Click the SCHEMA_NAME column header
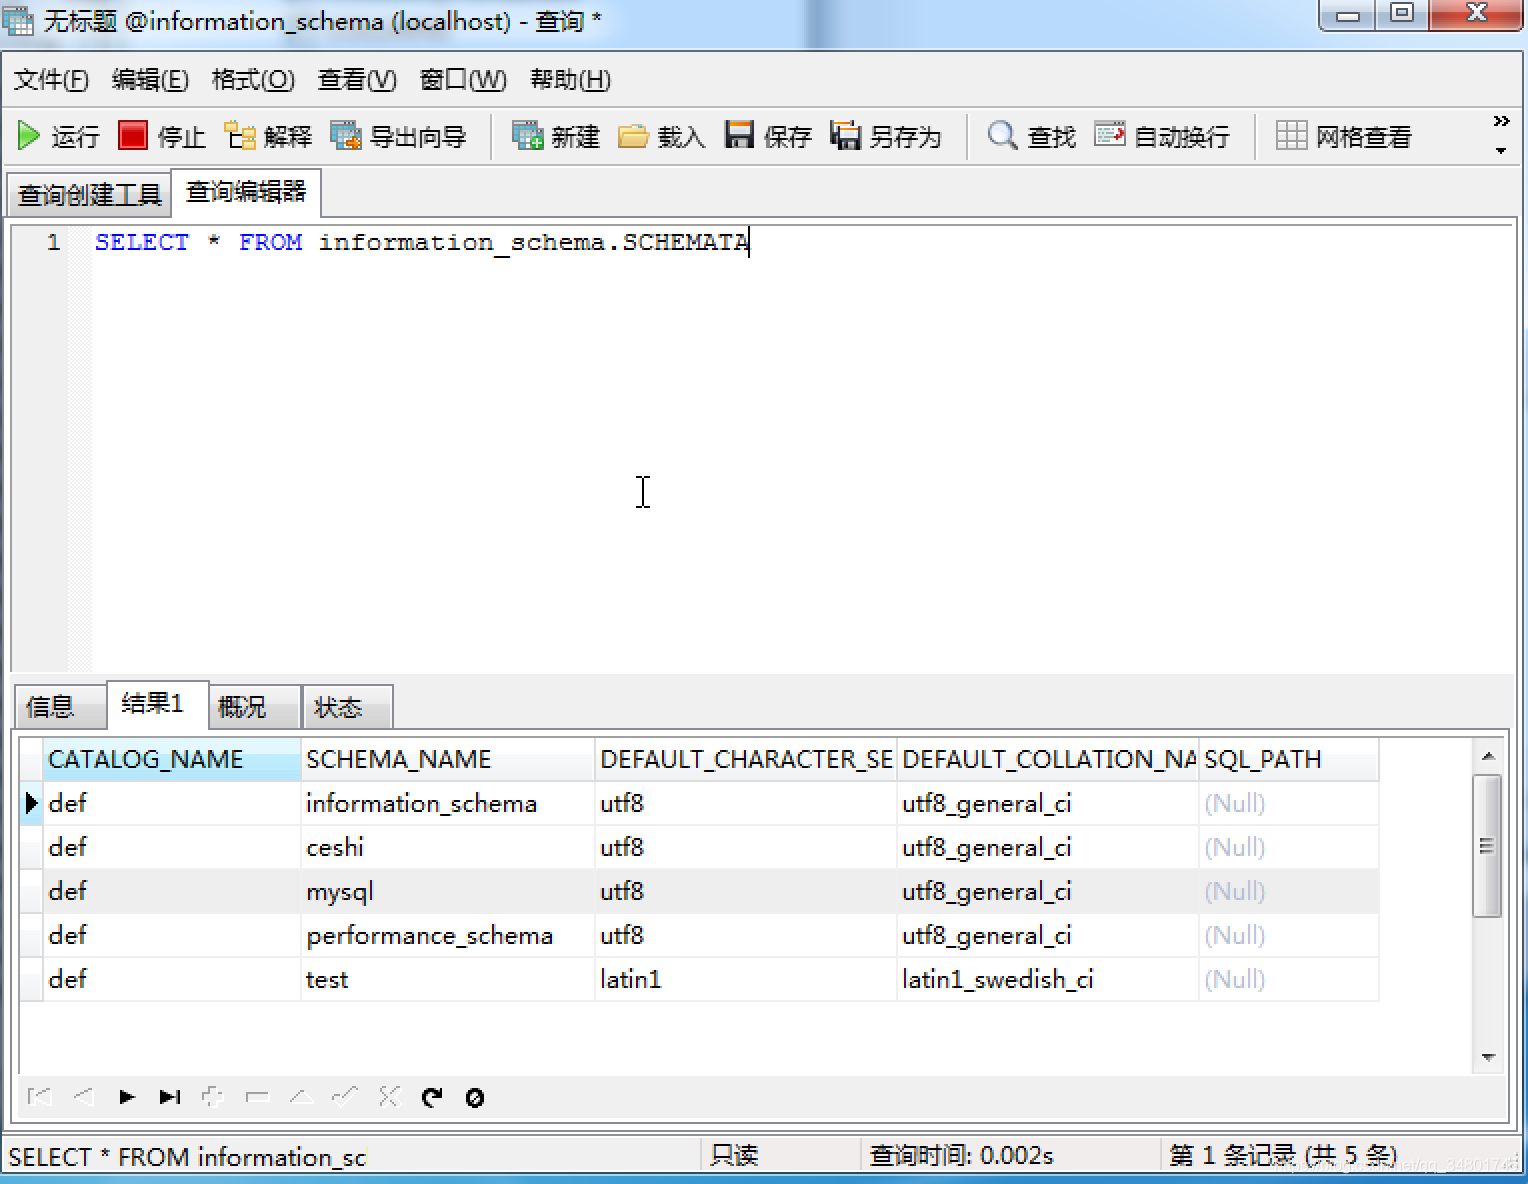This screenshot has height=1184, width=1528. click(x=447, y=759)
